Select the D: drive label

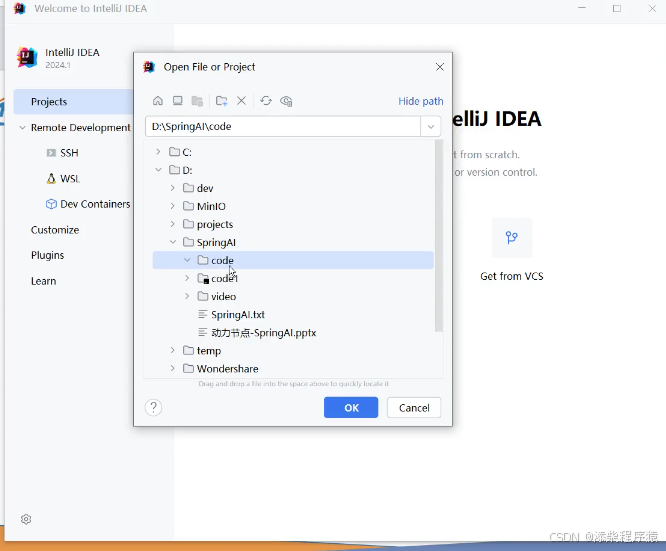(x=187, y=170)
